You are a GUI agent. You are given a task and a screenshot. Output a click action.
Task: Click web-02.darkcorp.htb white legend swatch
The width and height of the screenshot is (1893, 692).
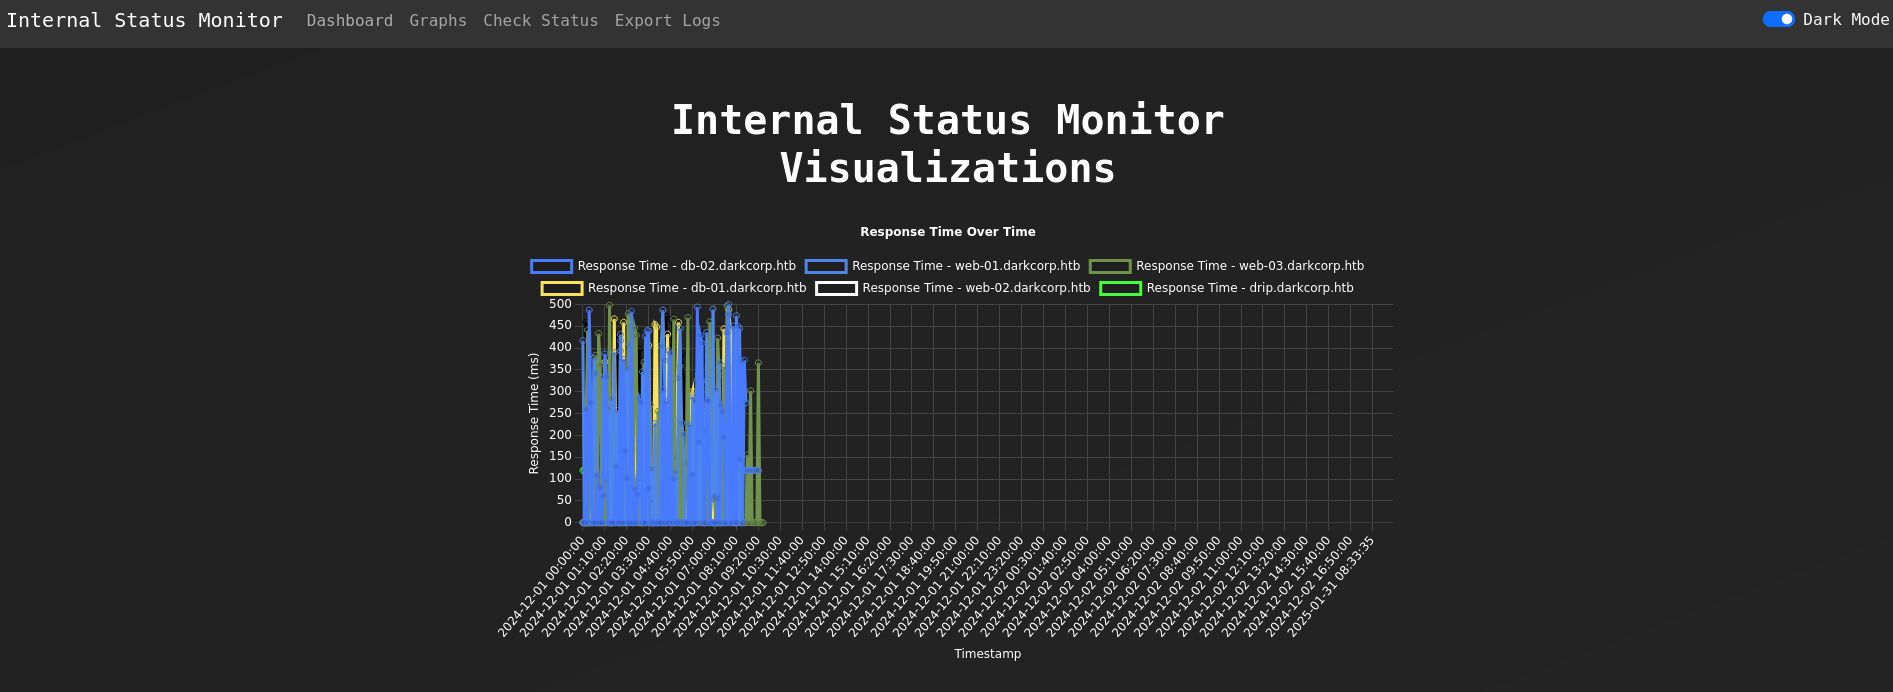tap(836, 289)
